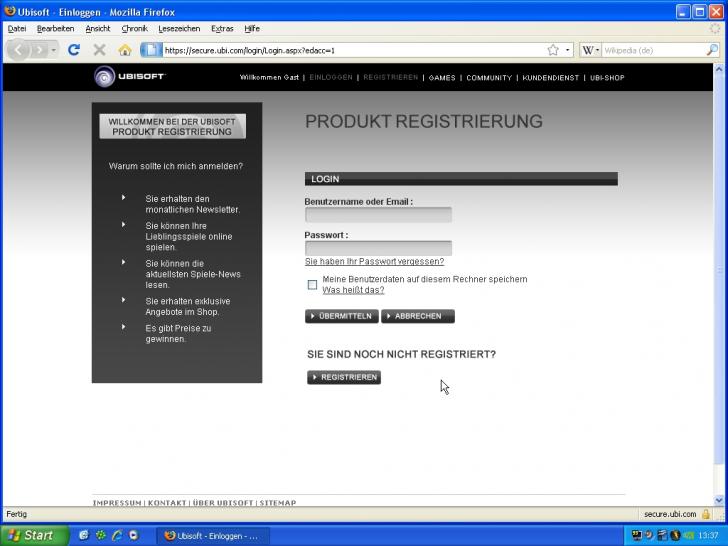Click the stop loading X icon
Viewport: 728px width, 546px height.
click(x=99, y=50)
